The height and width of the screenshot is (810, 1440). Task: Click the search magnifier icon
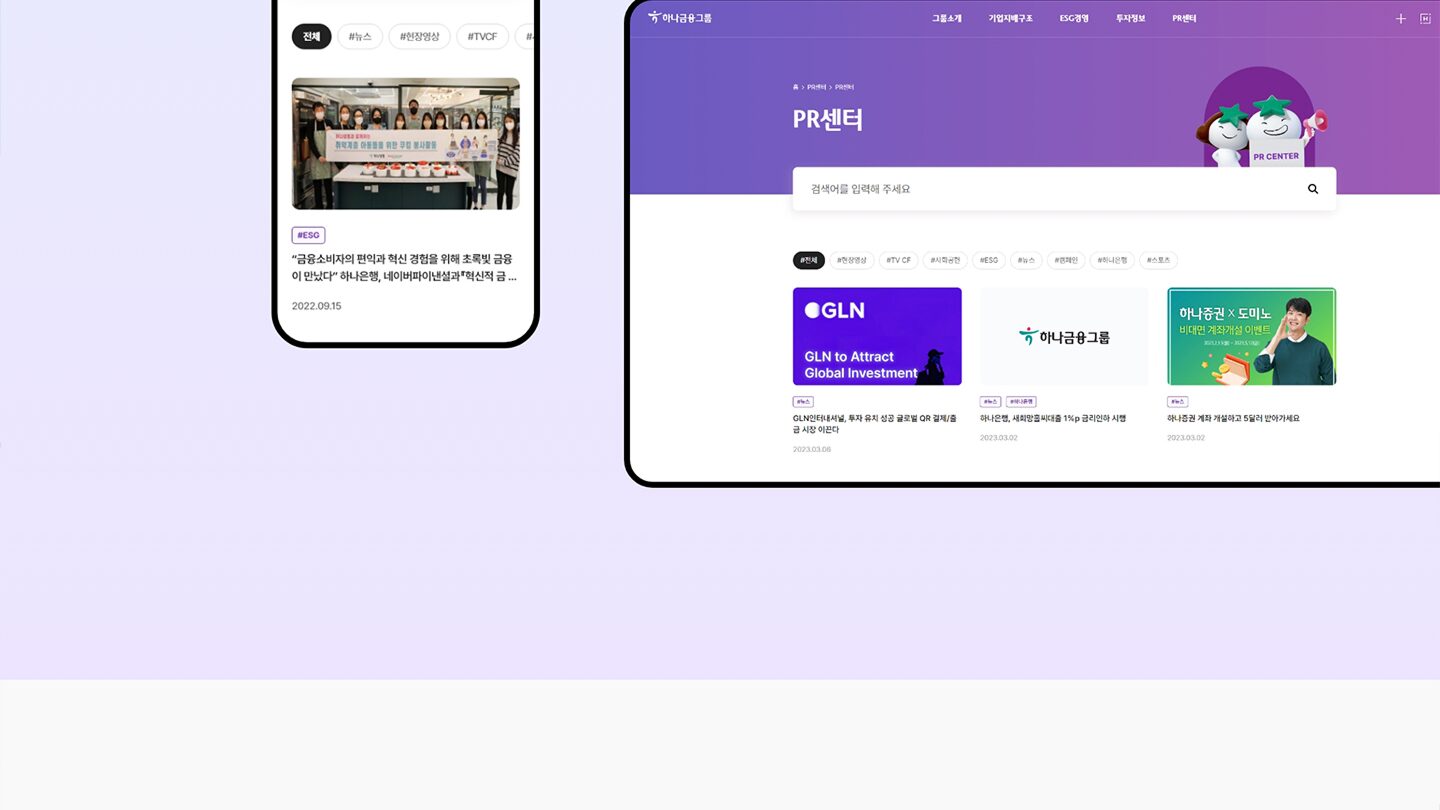tap(1312, 189)
